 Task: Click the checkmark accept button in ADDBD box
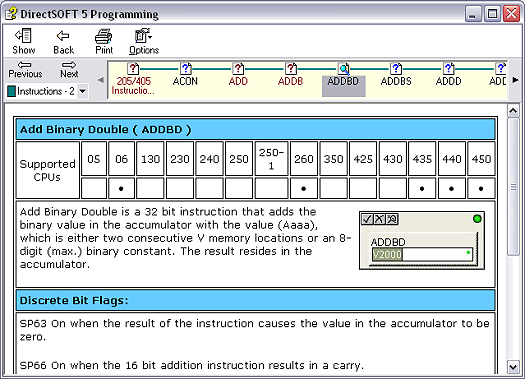click(367, 219)
